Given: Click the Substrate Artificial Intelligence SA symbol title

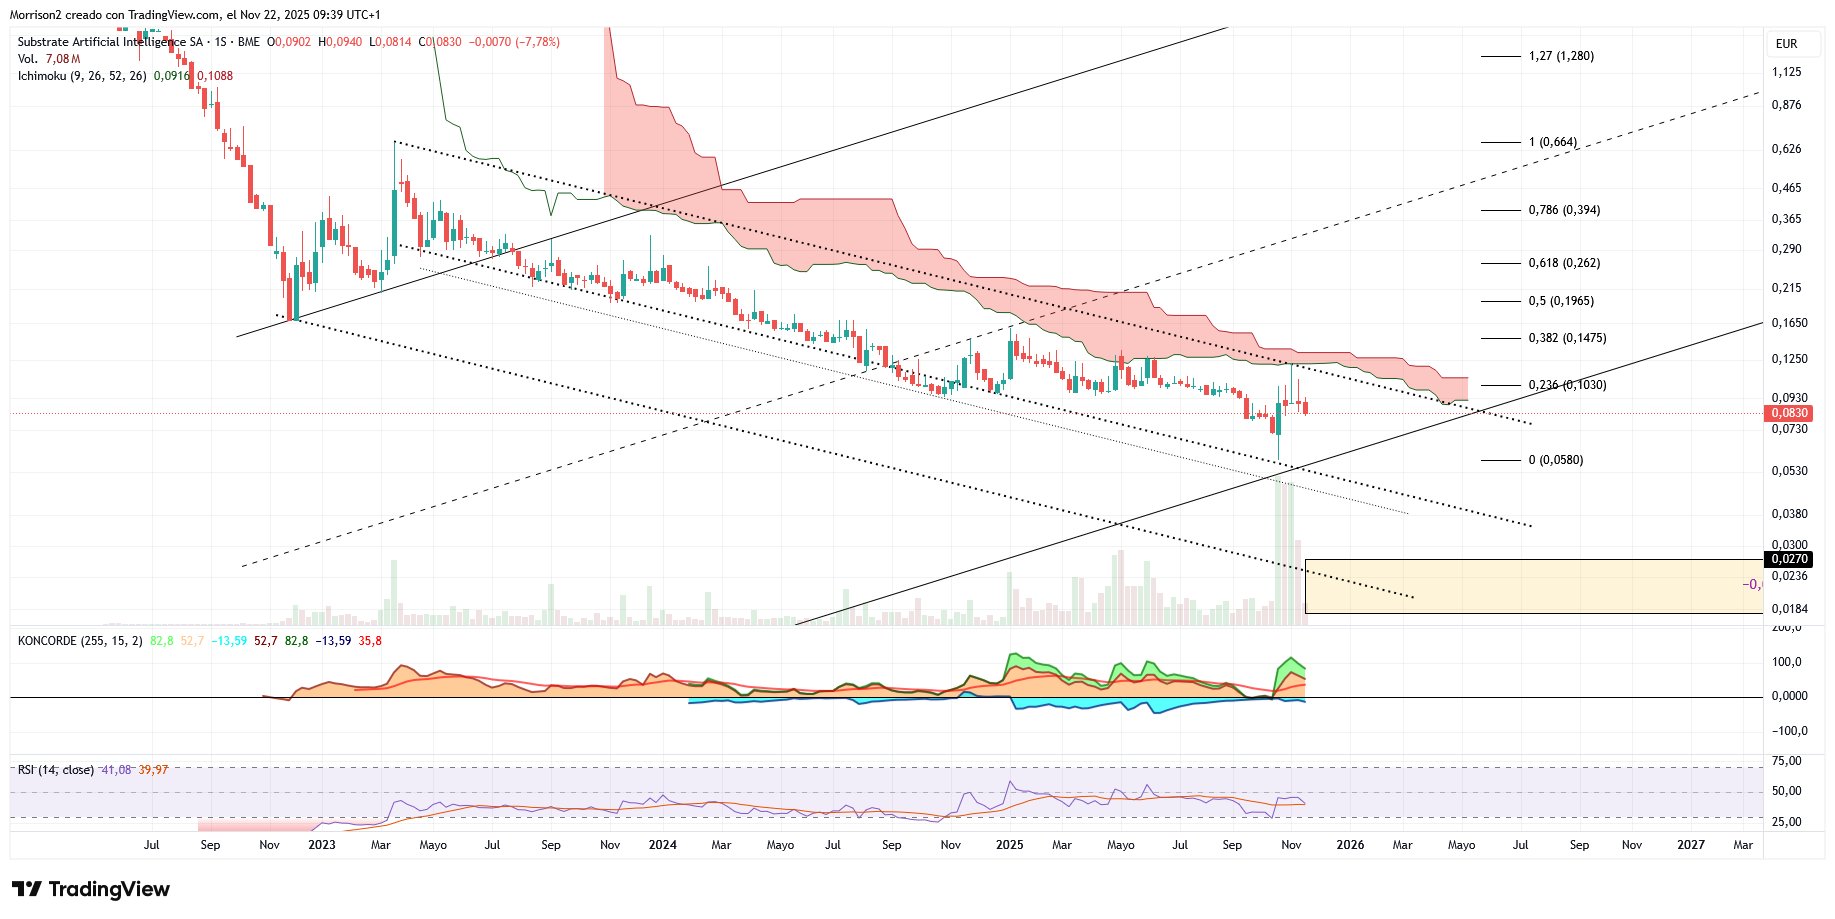Looking at the screenshot, I should coord(110,42).
